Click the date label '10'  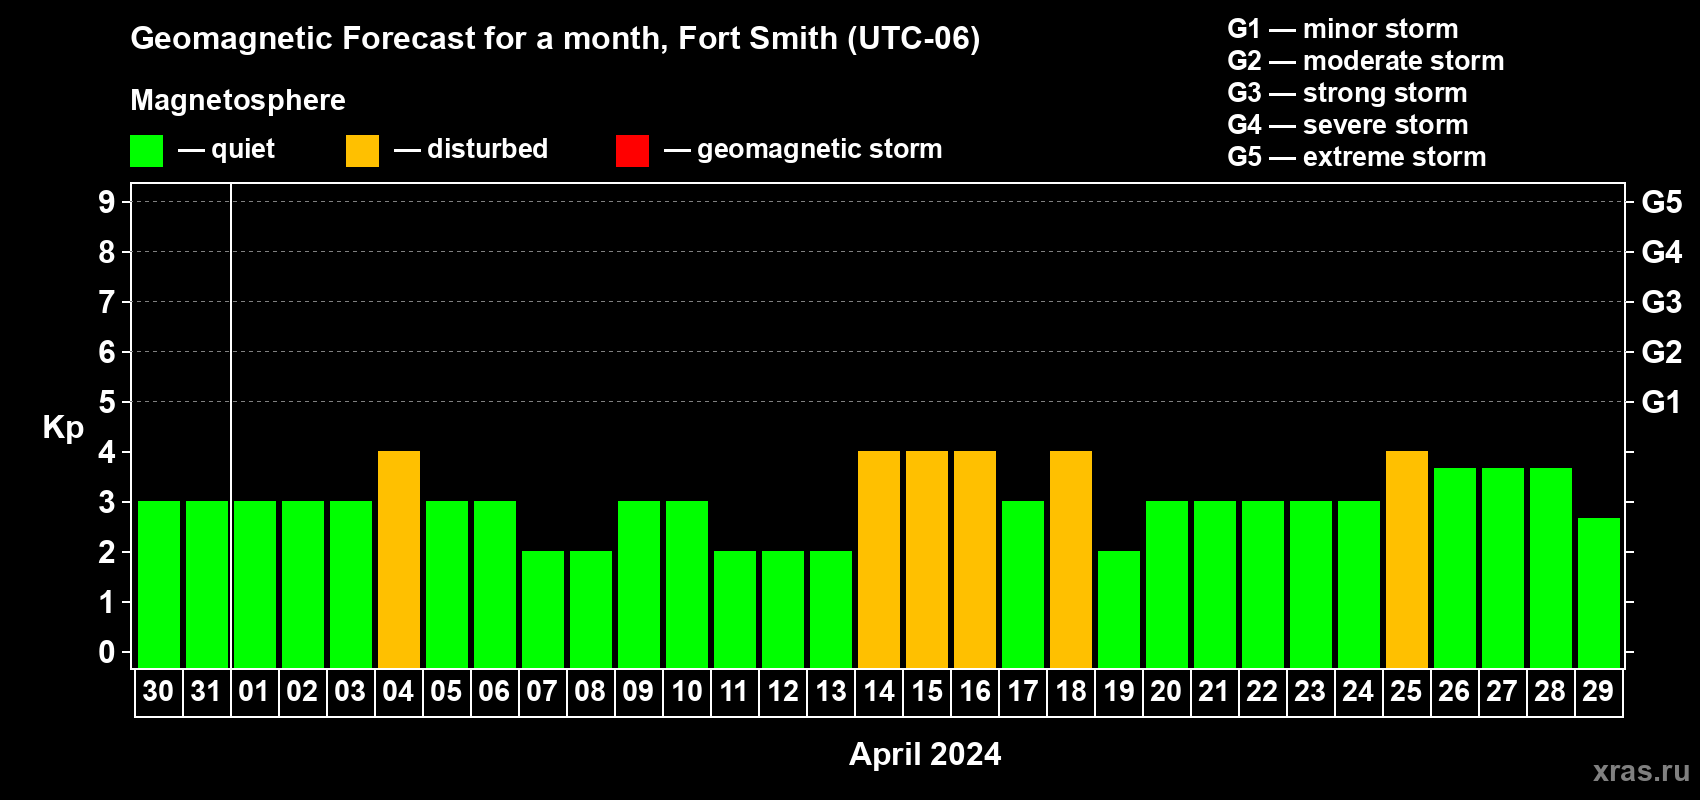coord(686,692)
